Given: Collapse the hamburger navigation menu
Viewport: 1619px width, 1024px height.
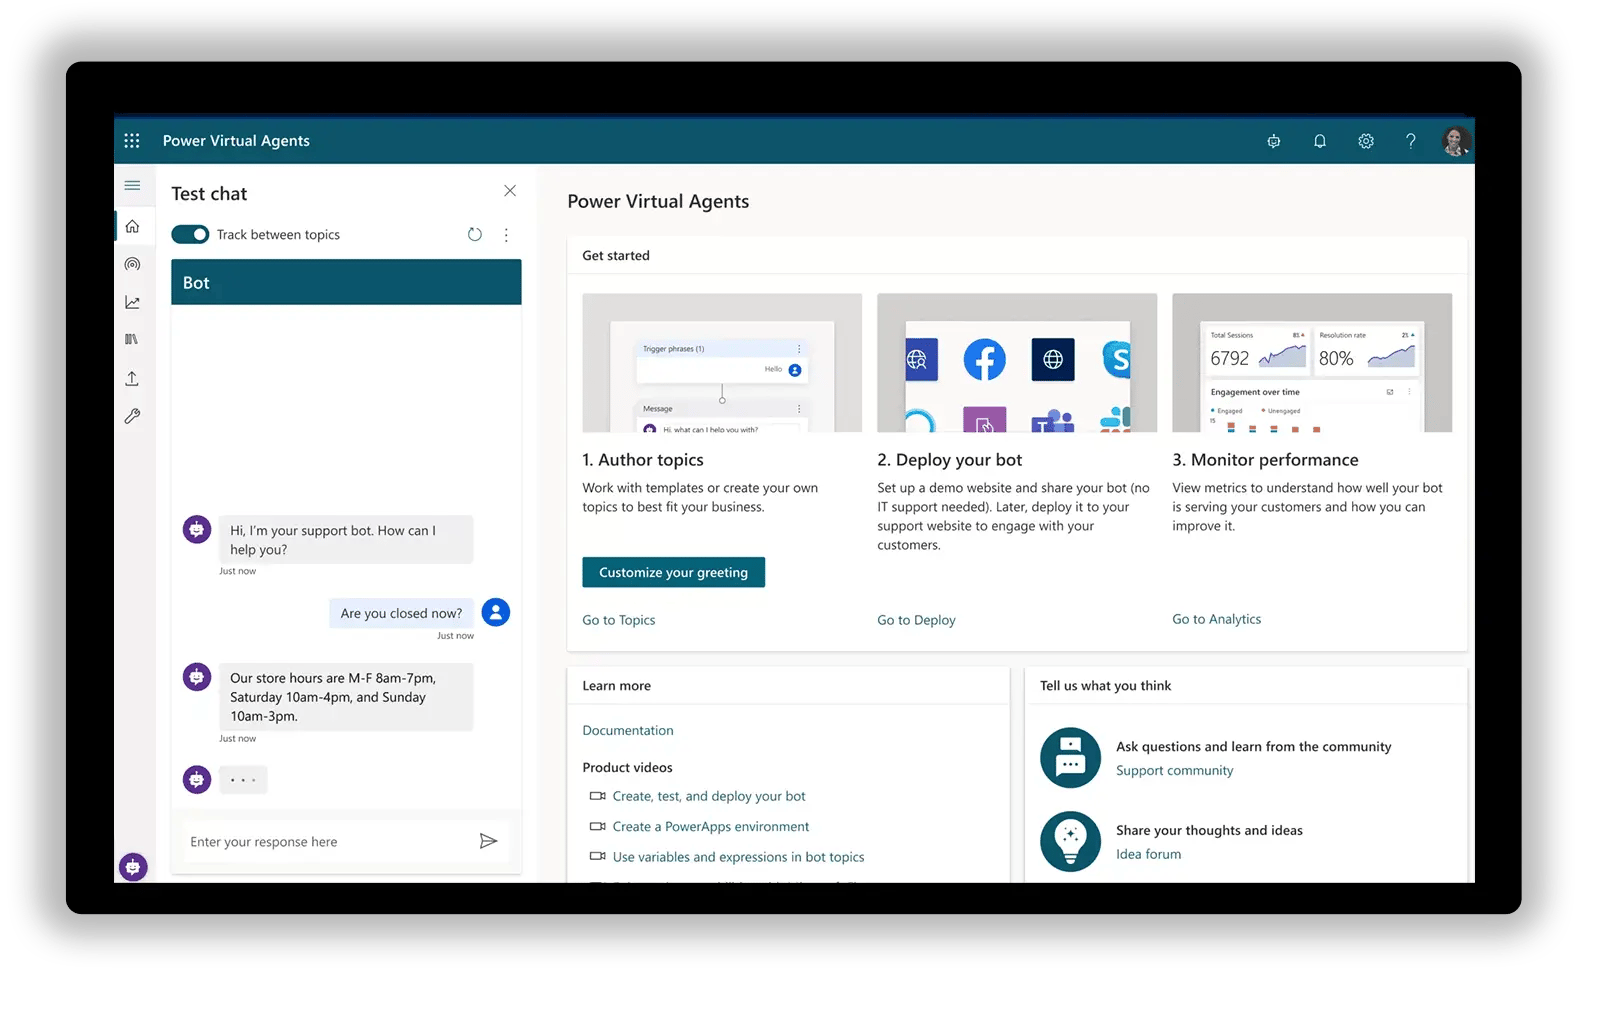Looking at the screenshot, I should (x=132, y=185).
